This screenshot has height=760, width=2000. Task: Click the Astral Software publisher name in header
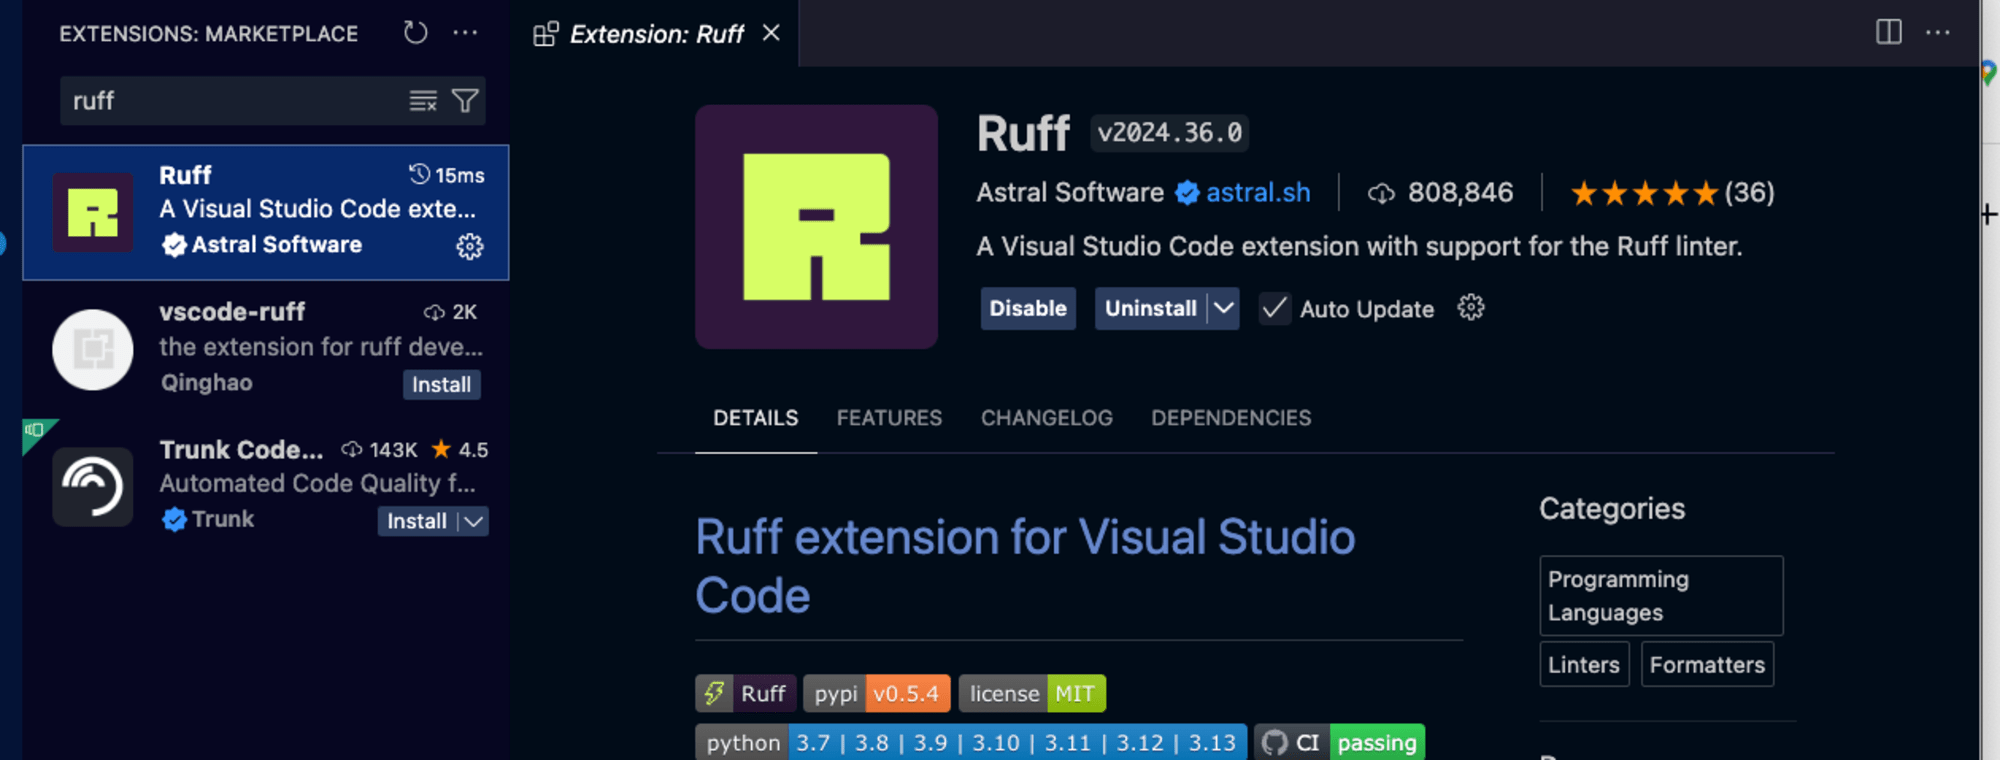(1070, 192)
